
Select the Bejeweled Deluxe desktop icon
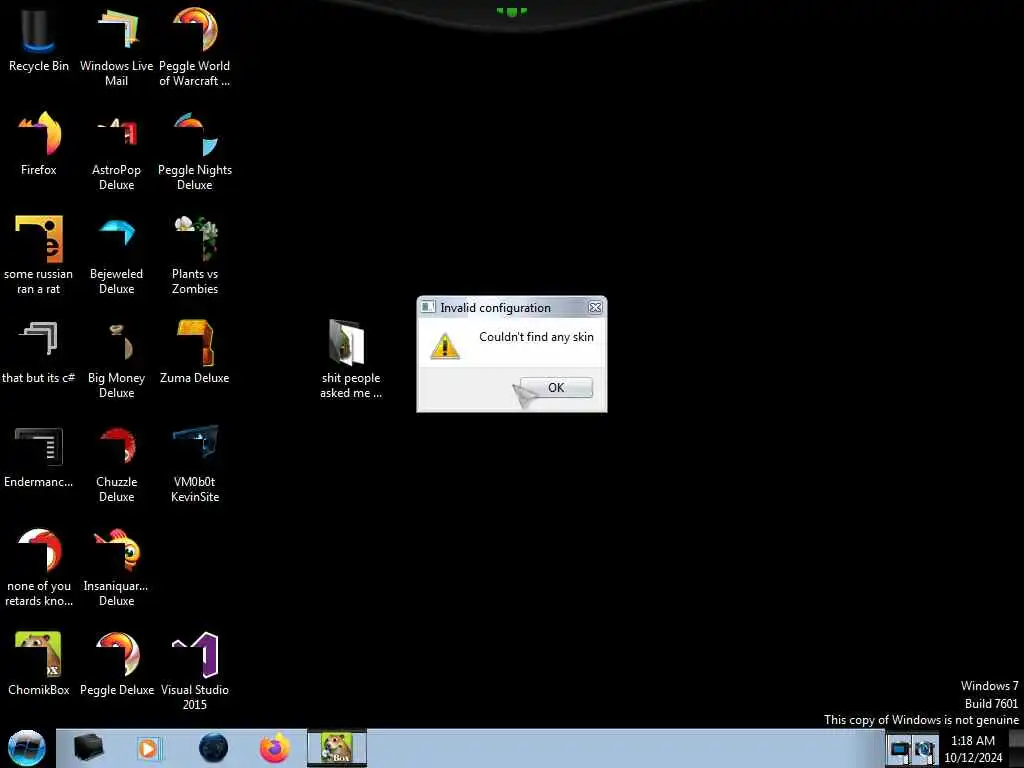point(116,255)
